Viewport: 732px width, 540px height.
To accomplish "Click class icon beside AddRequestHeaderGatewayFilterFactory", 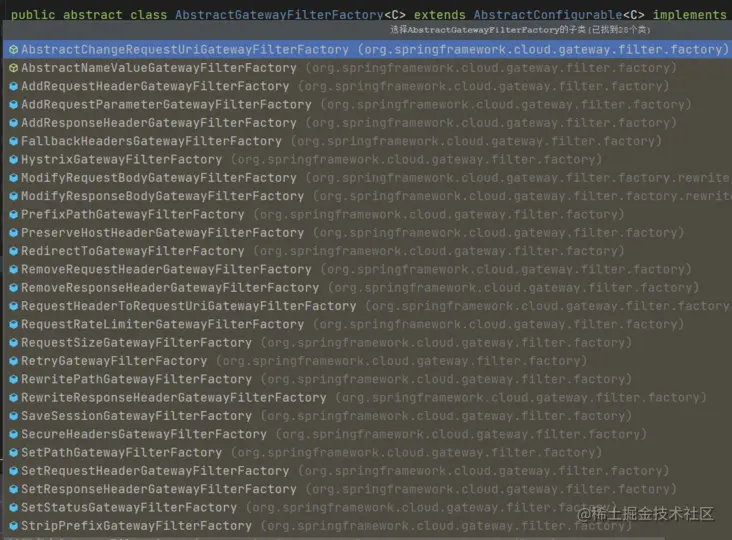I will (14, 86).
